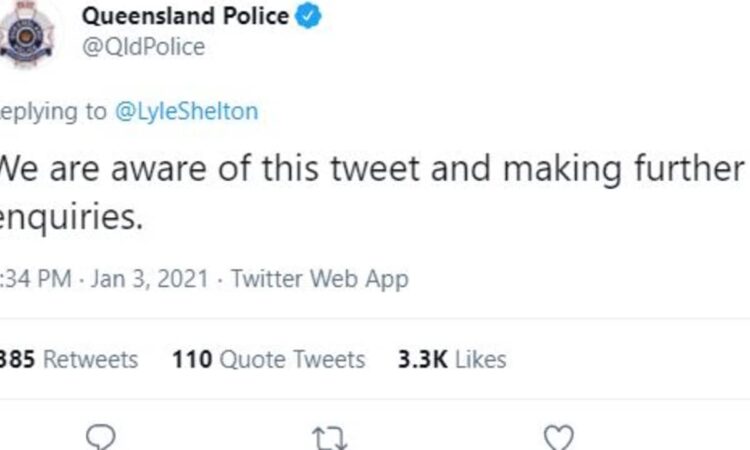Viewport: 750px width, 450px height.
Task: Like the tweet with heart icon
Action: tap(559, 438)
